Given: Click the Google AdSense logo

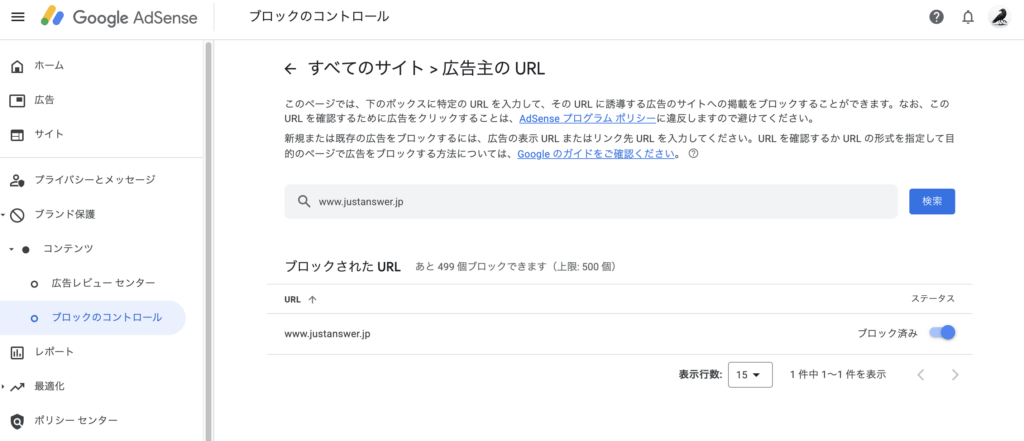Looking at the screenshot, I should click(x=118, y=17).
